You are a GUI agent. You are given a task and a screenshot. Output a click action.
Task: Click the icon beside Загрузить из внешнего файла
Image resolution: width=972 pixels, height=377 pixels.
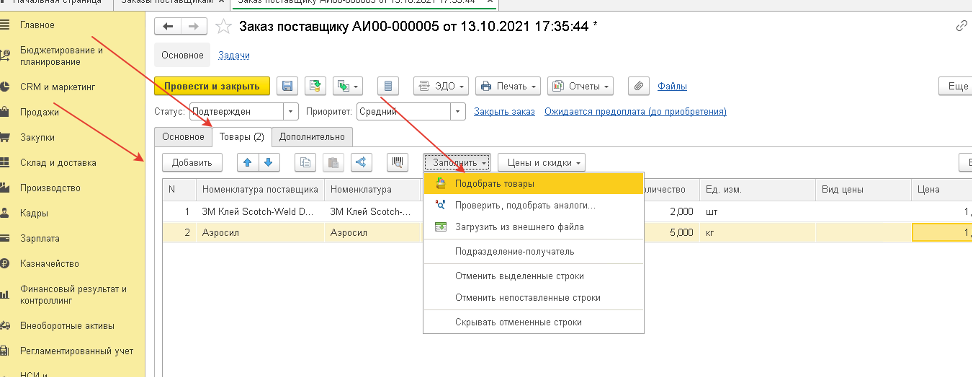point(441,227)
